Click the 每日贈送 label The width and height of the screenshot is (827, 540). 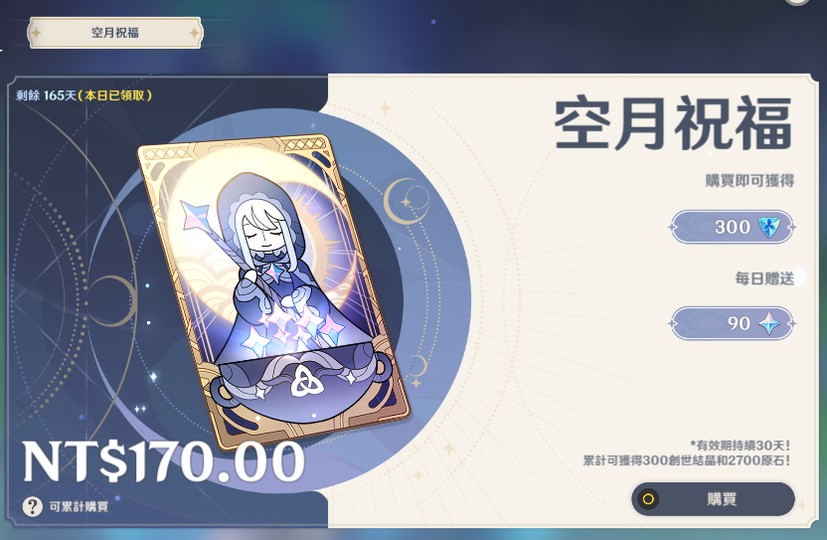pos(765,278)
